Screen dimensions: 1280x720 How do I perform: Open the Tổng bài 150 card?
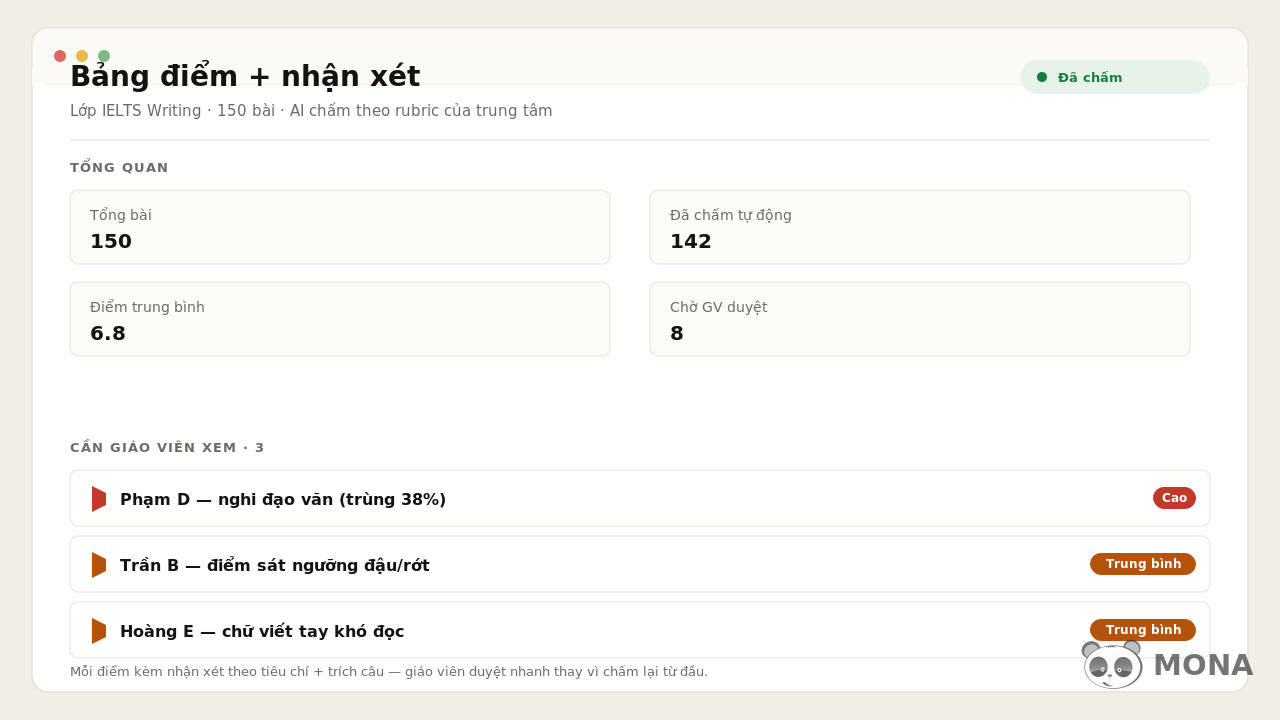(x=340, y=227)
